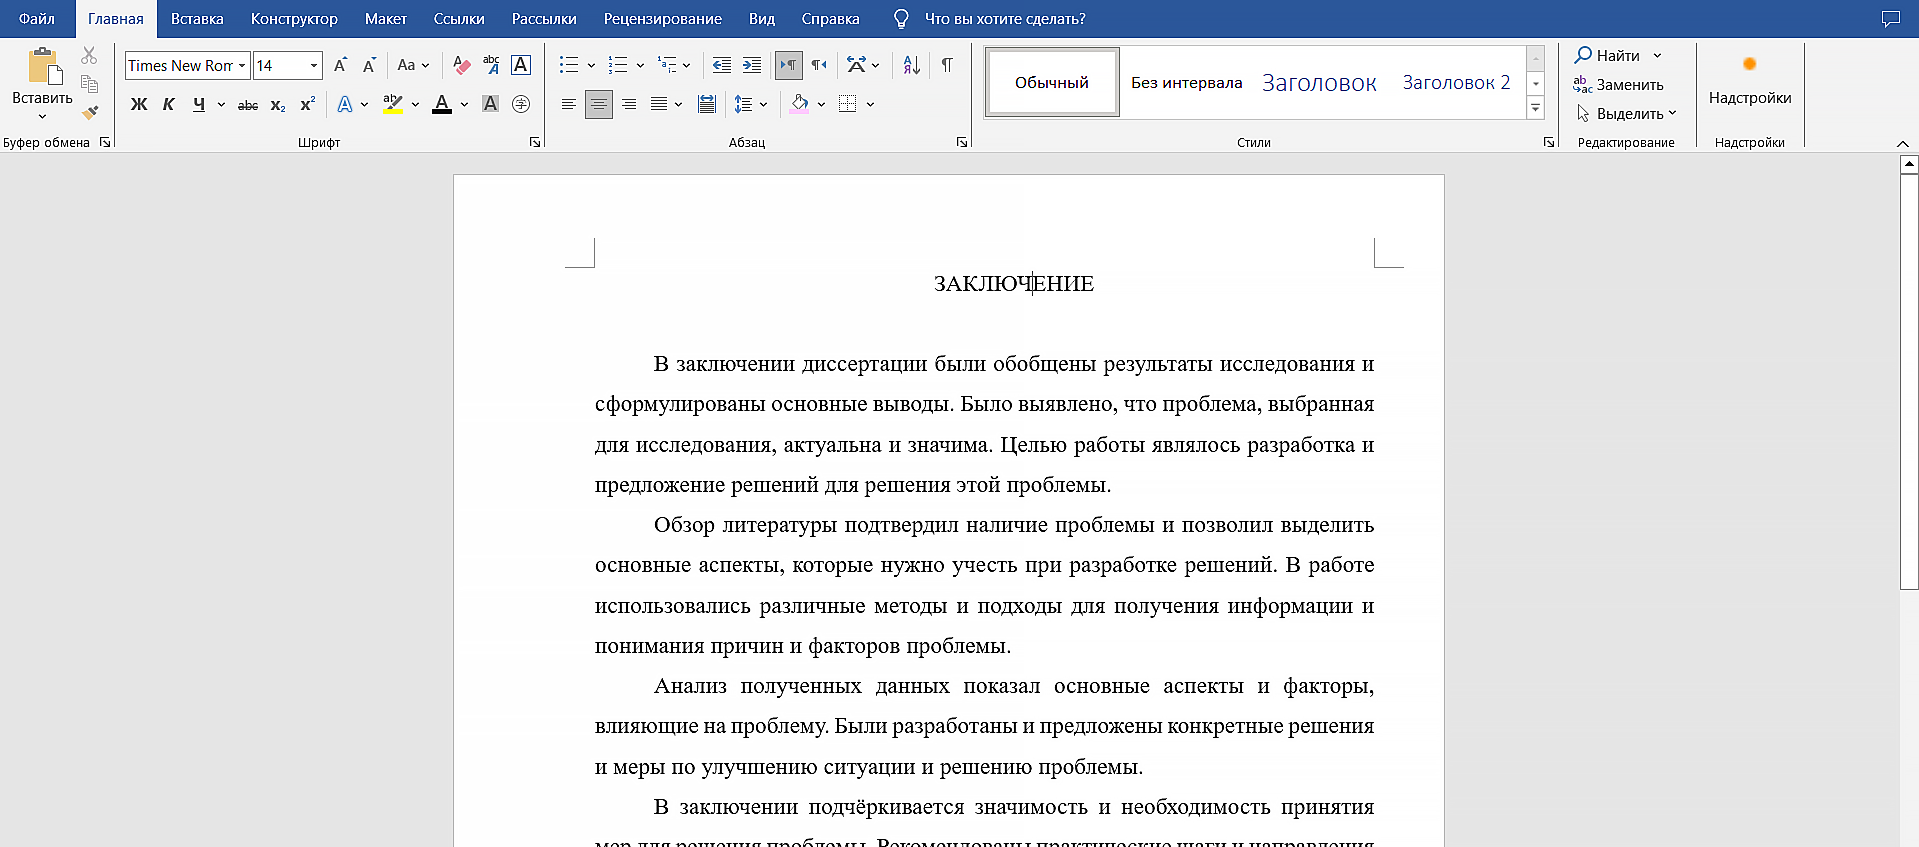The width and height of the screenshot is (1919, 847).
Task: Open the font name dropdown
Action: (242, 65)
